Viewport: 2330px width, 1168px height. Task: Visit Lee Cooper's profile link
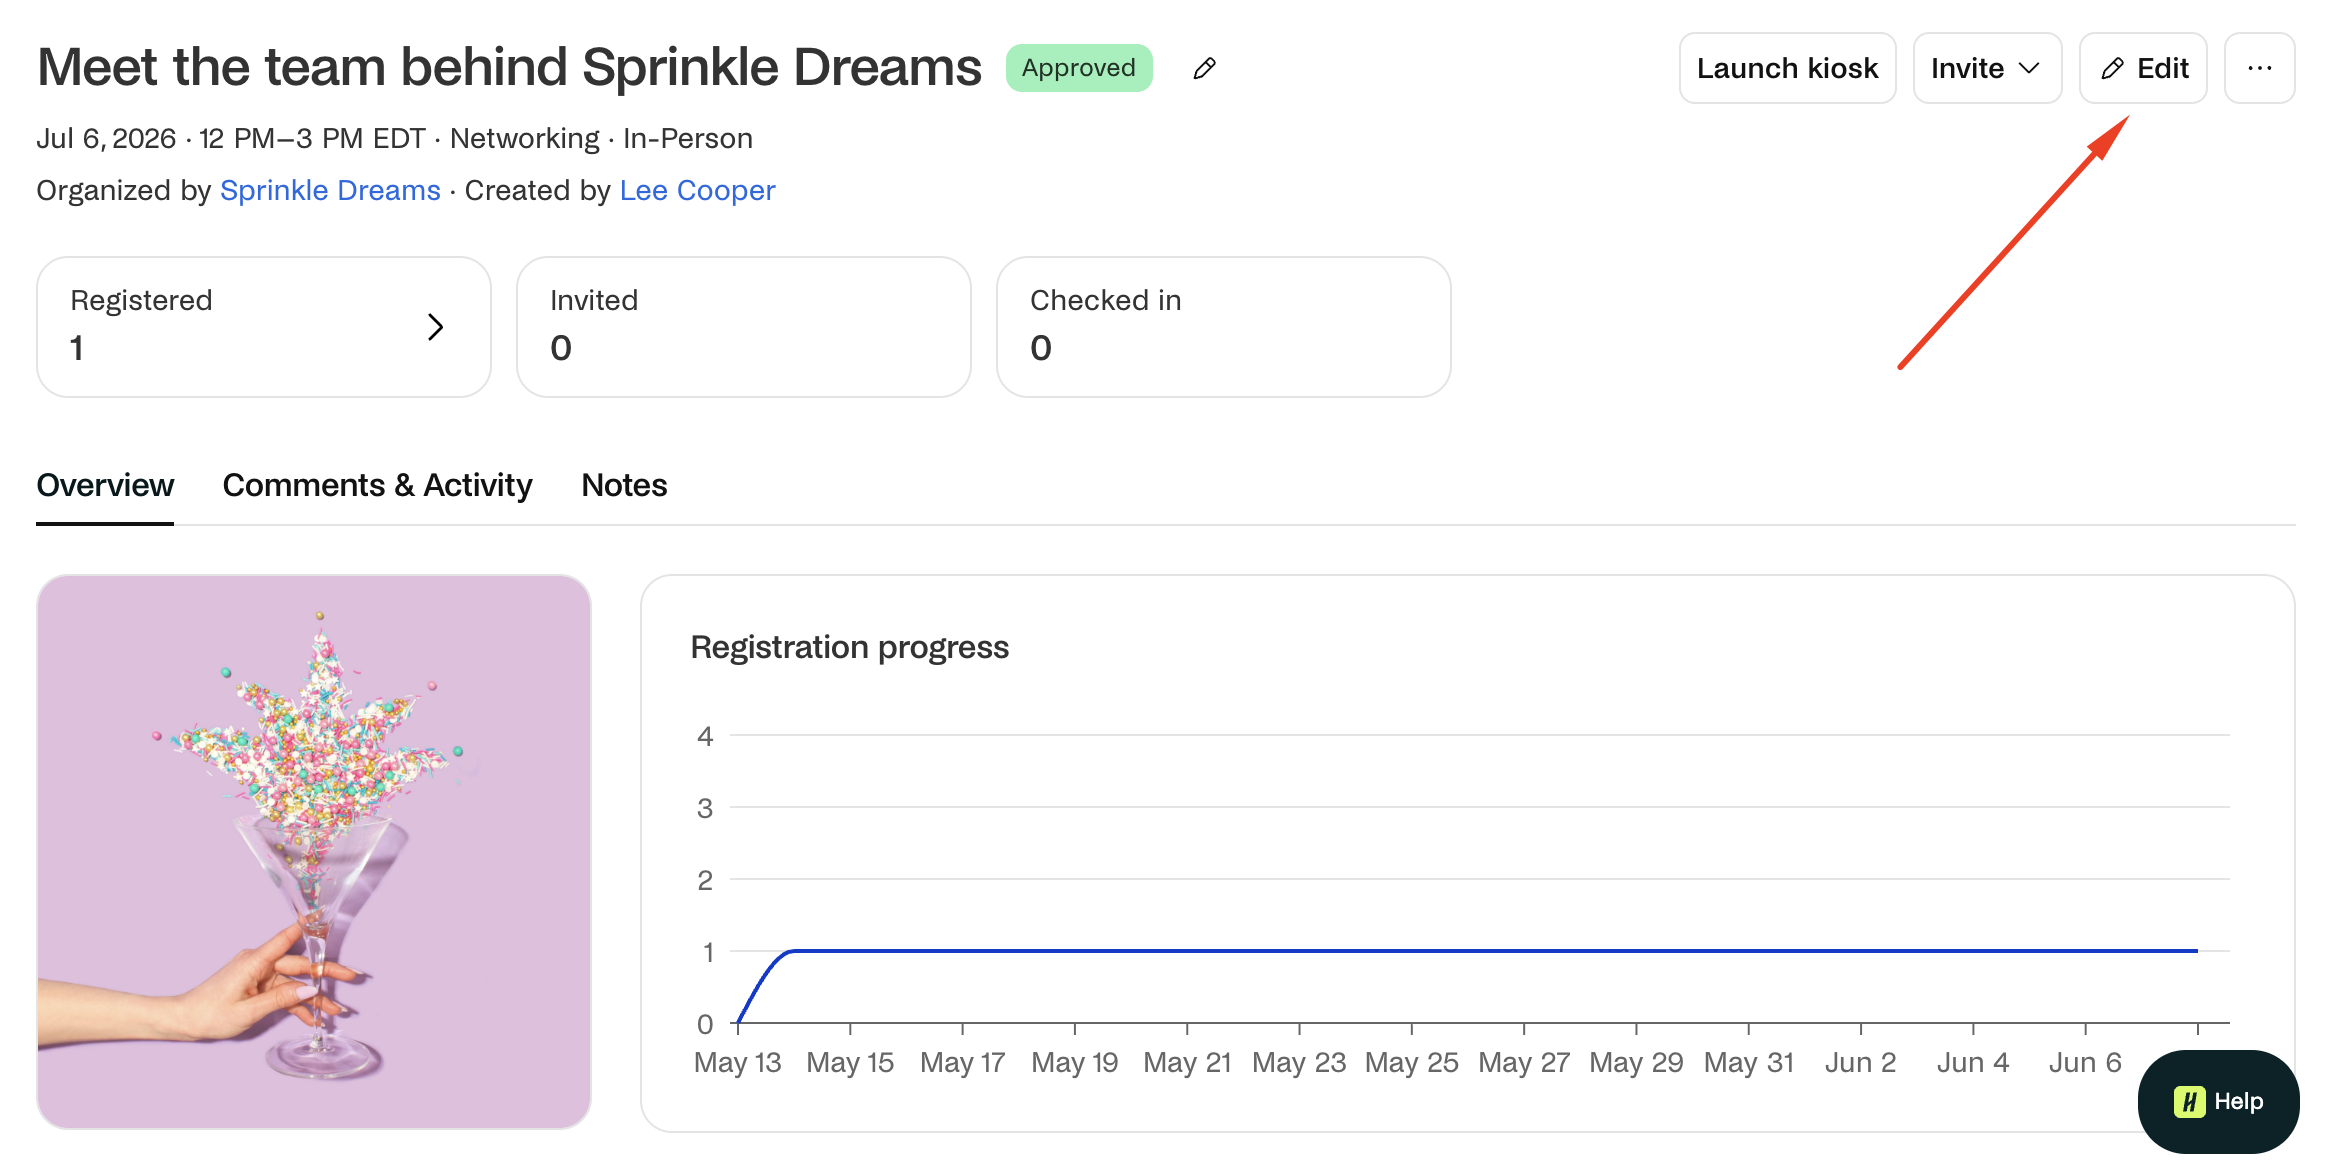click(697, 190)
